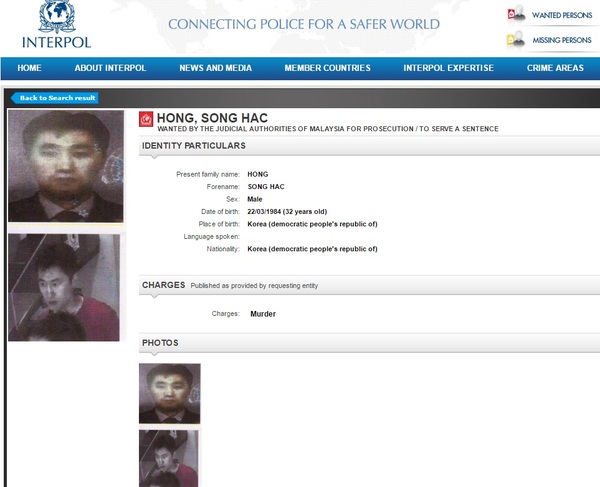Screen dimensions: 600x487
Task: Click the Wanted Persons icon
Action: tap(515, 15)
